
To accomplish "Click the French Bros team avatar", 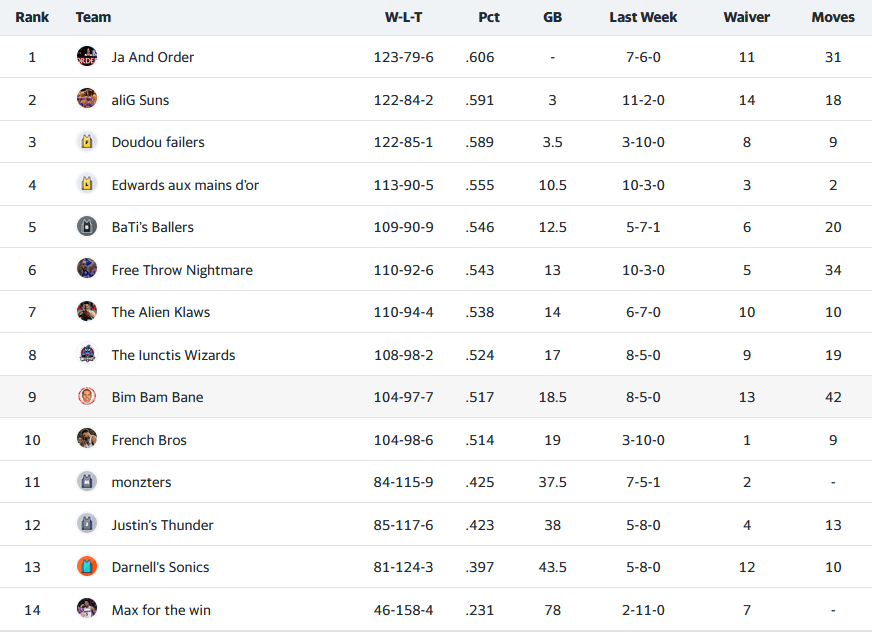I will 87,439.
